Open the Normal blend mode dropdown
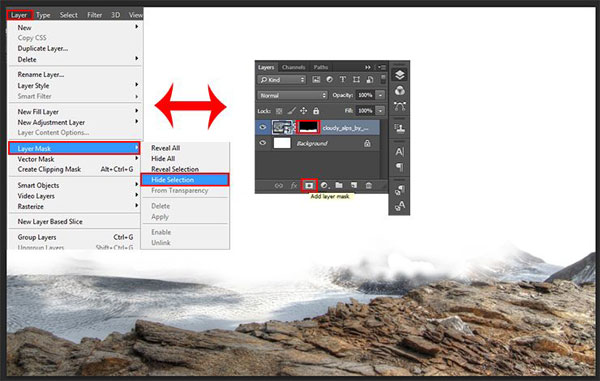Image resolution: width=600 pixels, height=381 pixels. 293,95
